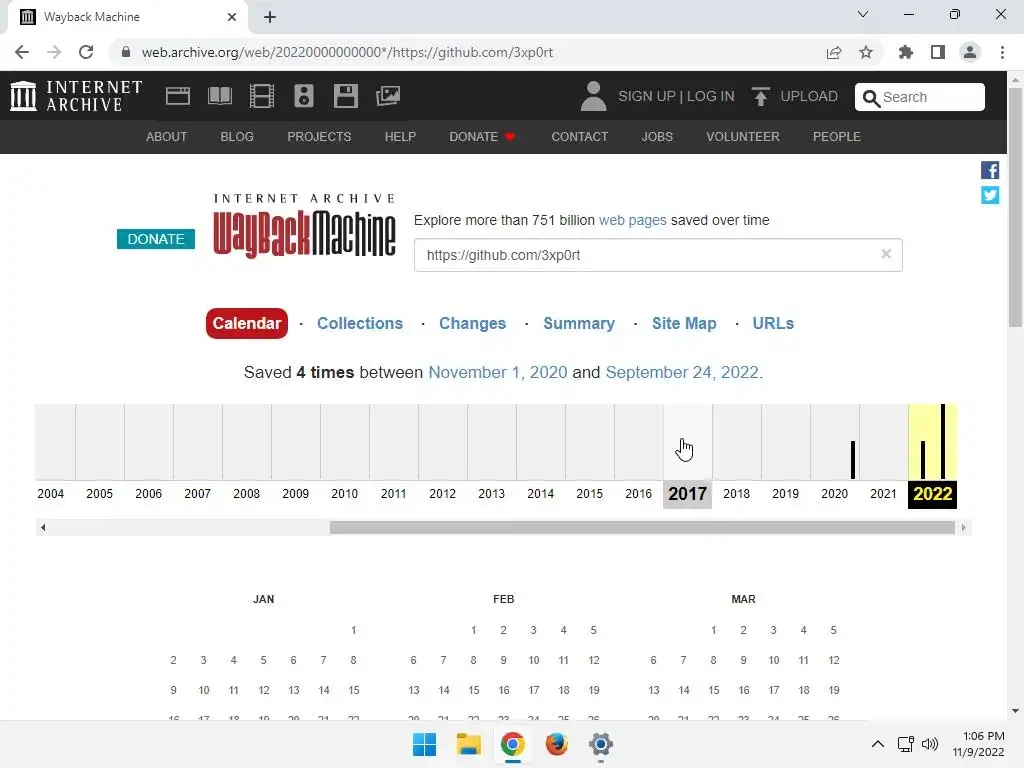
Task: Open the ABOUT menu item
Action: click(x=167, y=136)
